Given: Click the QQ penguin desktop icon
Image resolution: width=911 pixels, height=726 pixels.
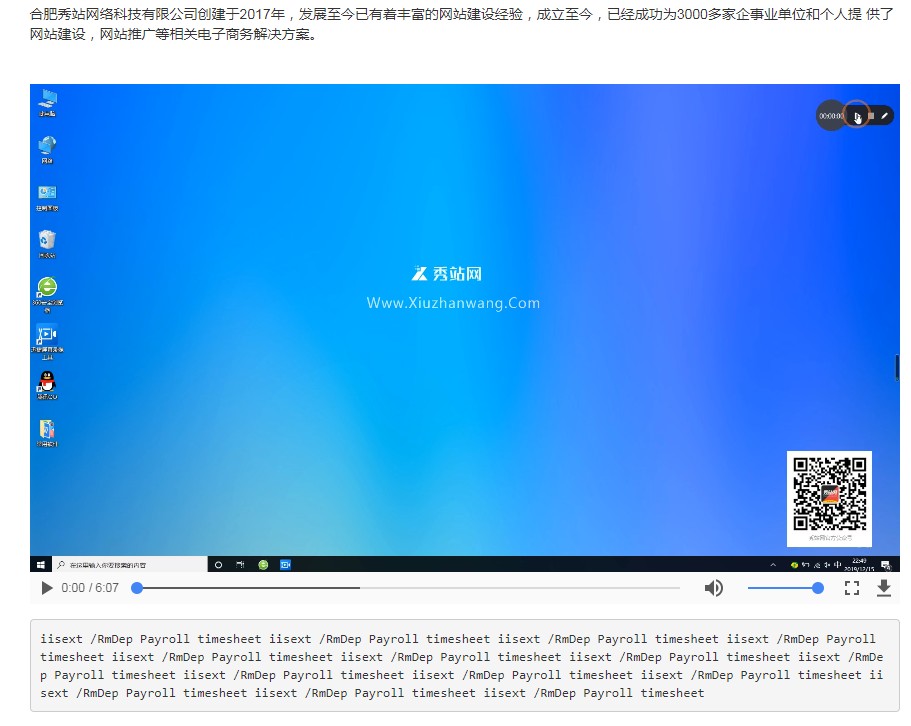Looking at the screenshot, I should pos(47,382).
